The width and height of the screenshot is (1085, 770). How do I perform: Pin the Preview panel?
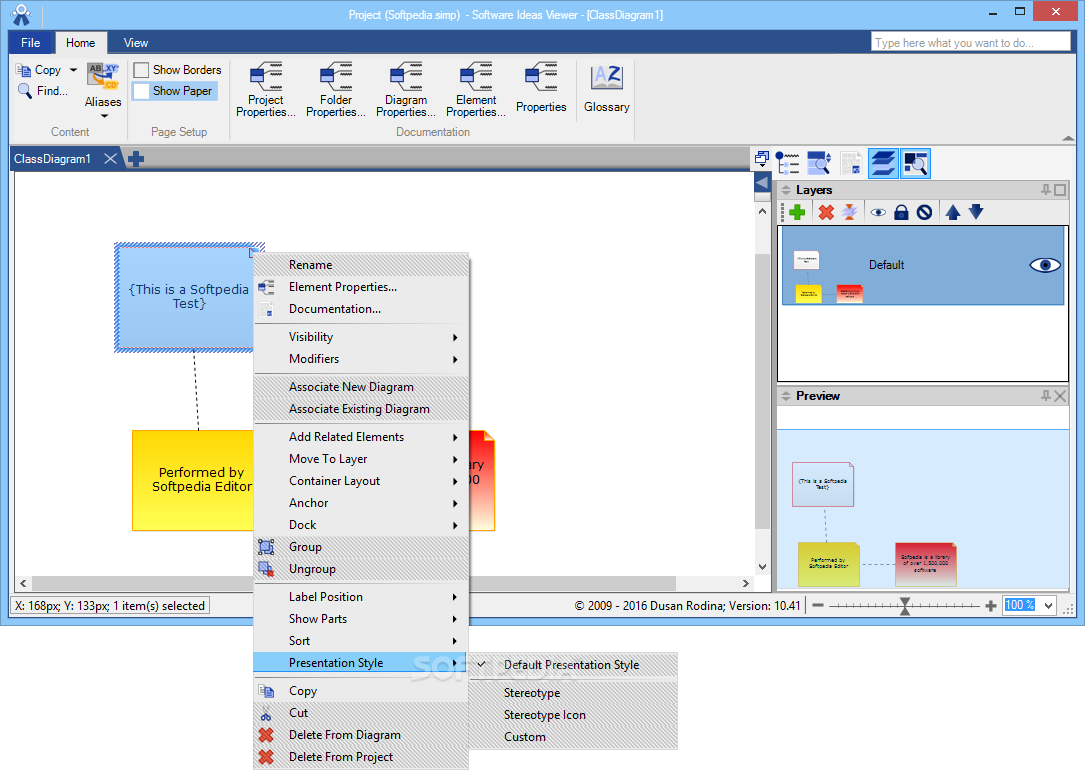1046,396
